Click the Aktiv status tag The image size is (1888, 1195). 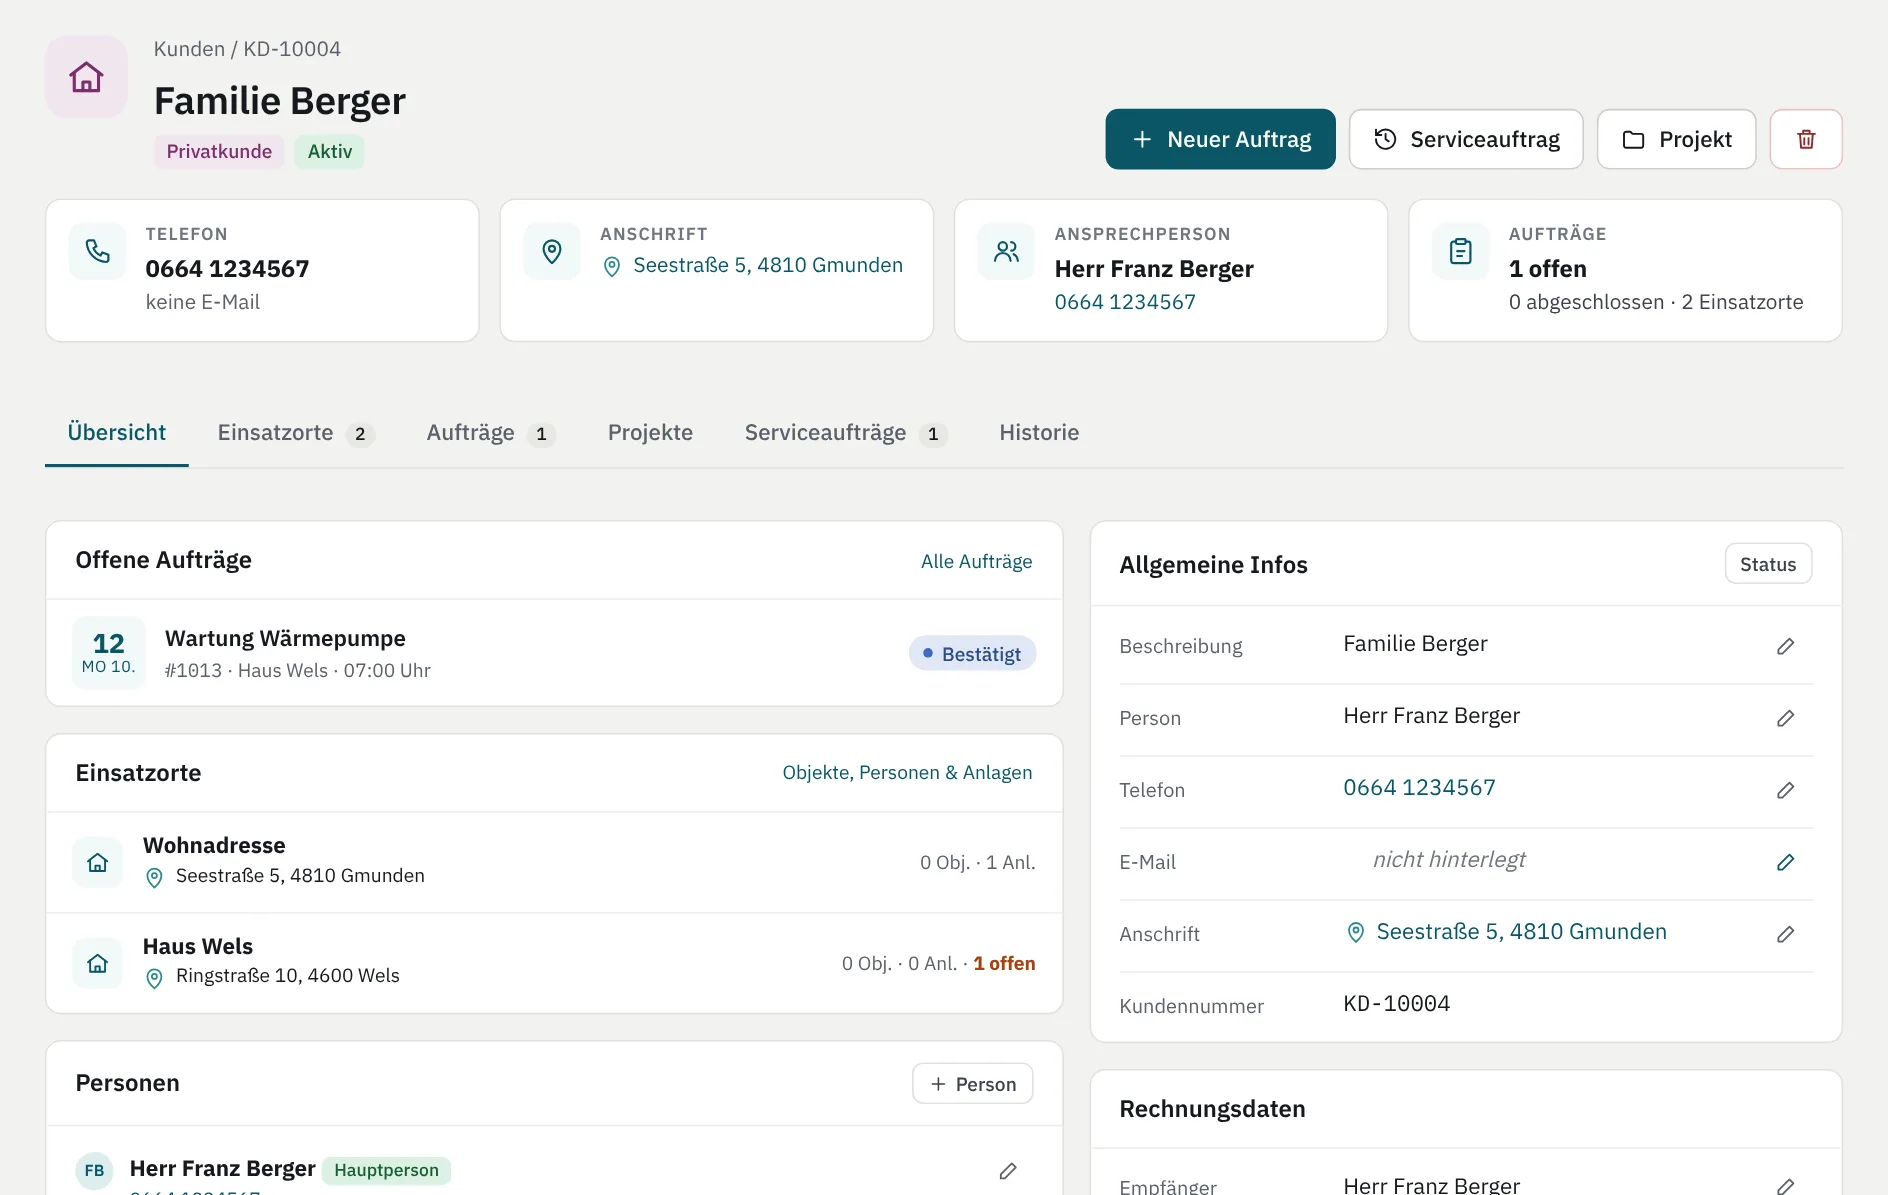coord(330,152)
